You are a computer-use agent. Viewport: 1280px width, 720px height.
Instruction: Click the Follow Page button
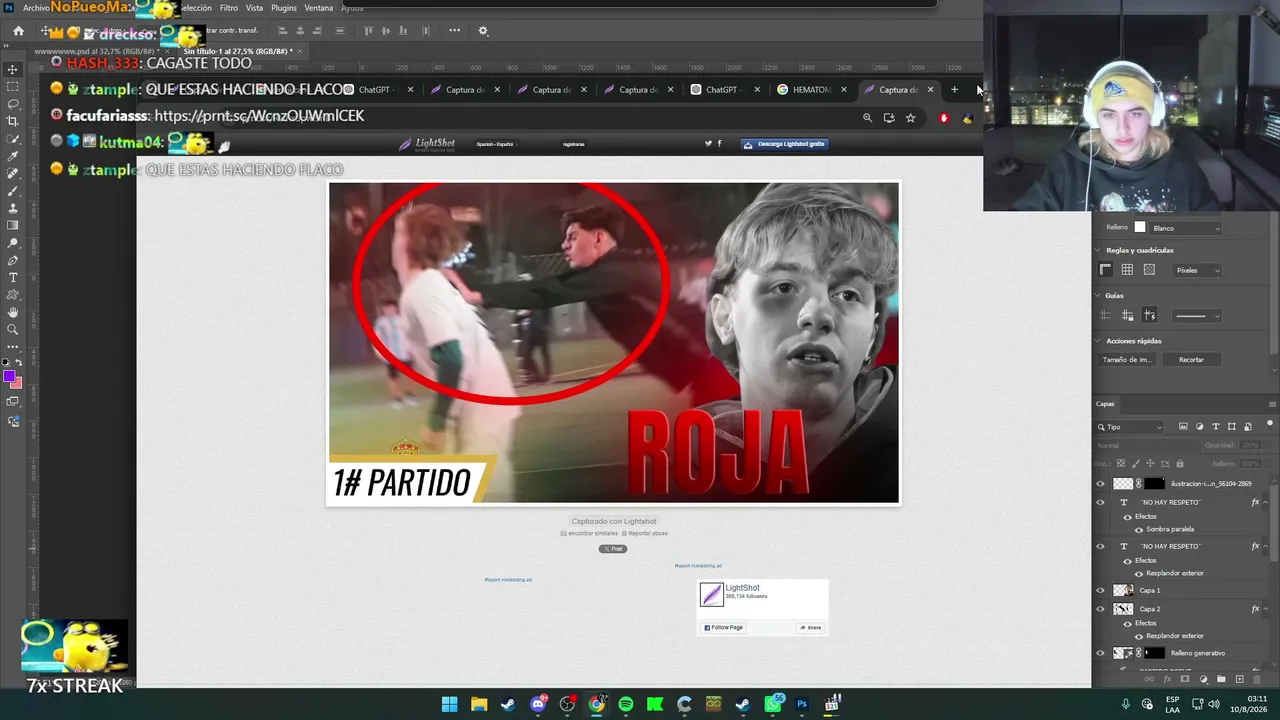pyautogui.click(x=723, y=628)
